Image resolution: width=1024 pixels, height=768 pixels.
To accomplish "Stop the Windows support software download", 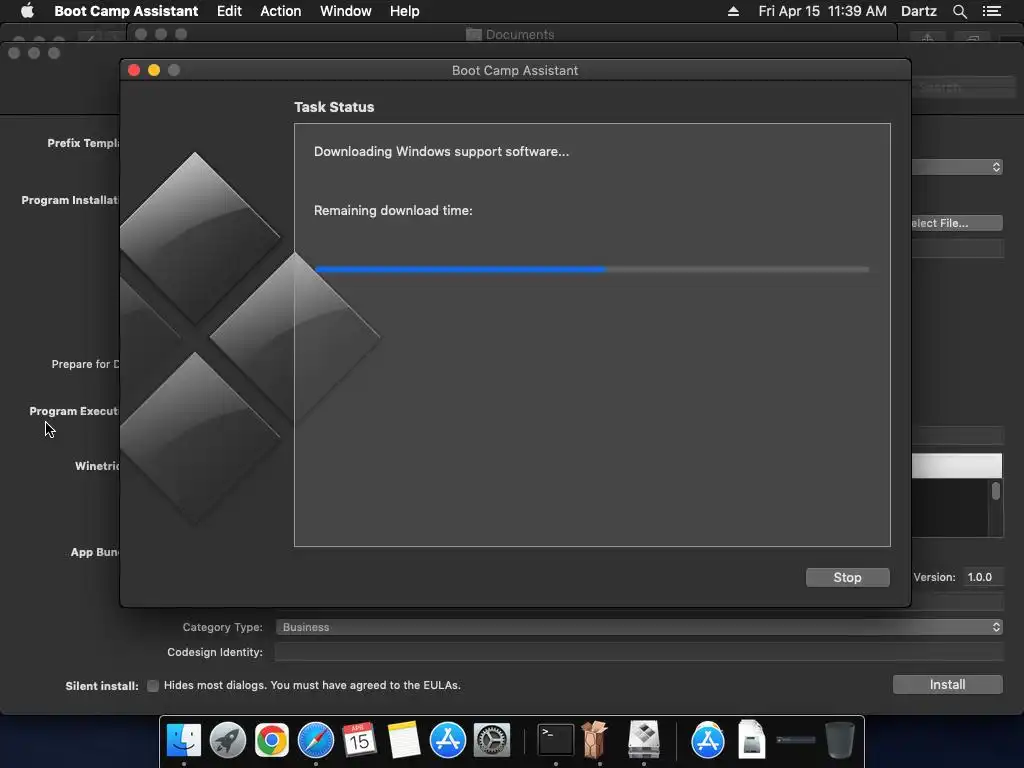I will click(x=848, y=577).
